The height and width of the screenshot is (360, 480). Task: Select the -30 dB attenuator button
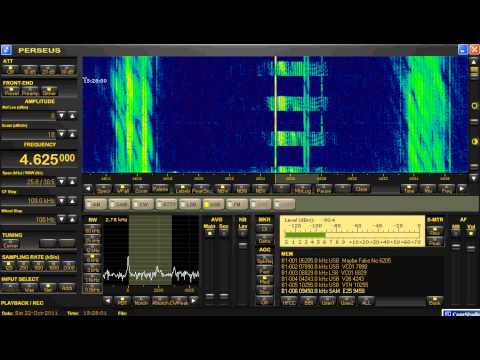67,70
